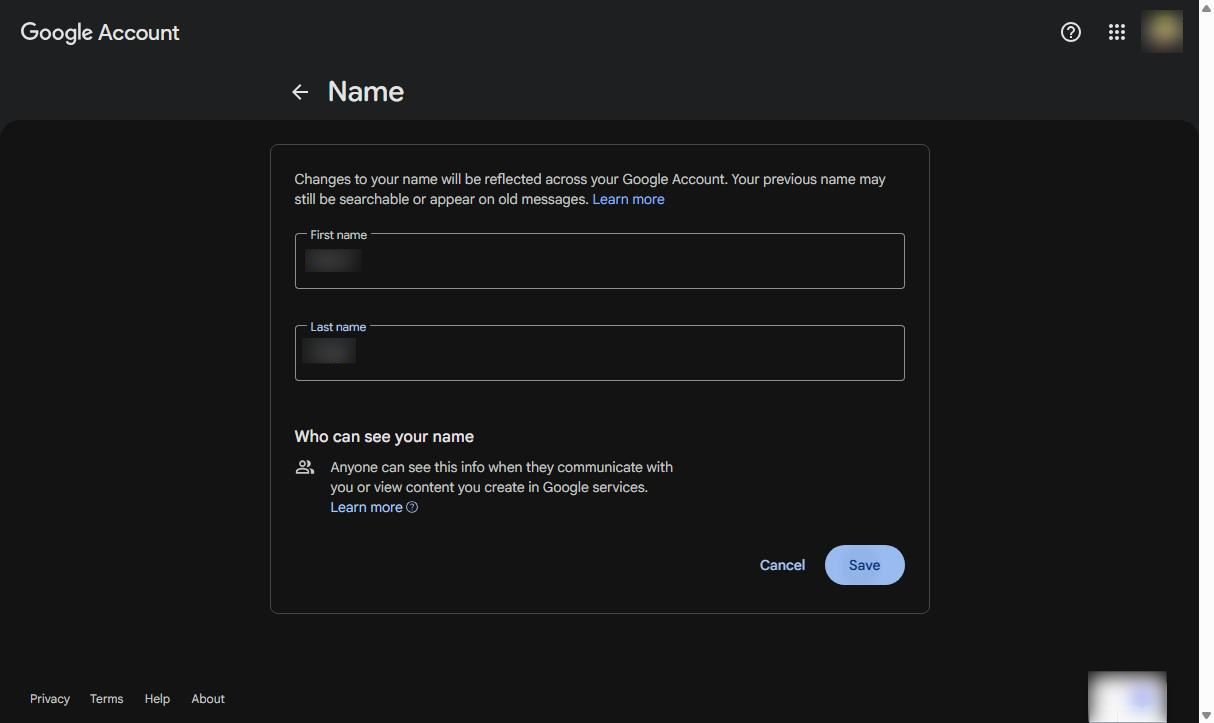
Task: Open the About footer link
Action: pos(208,699)
